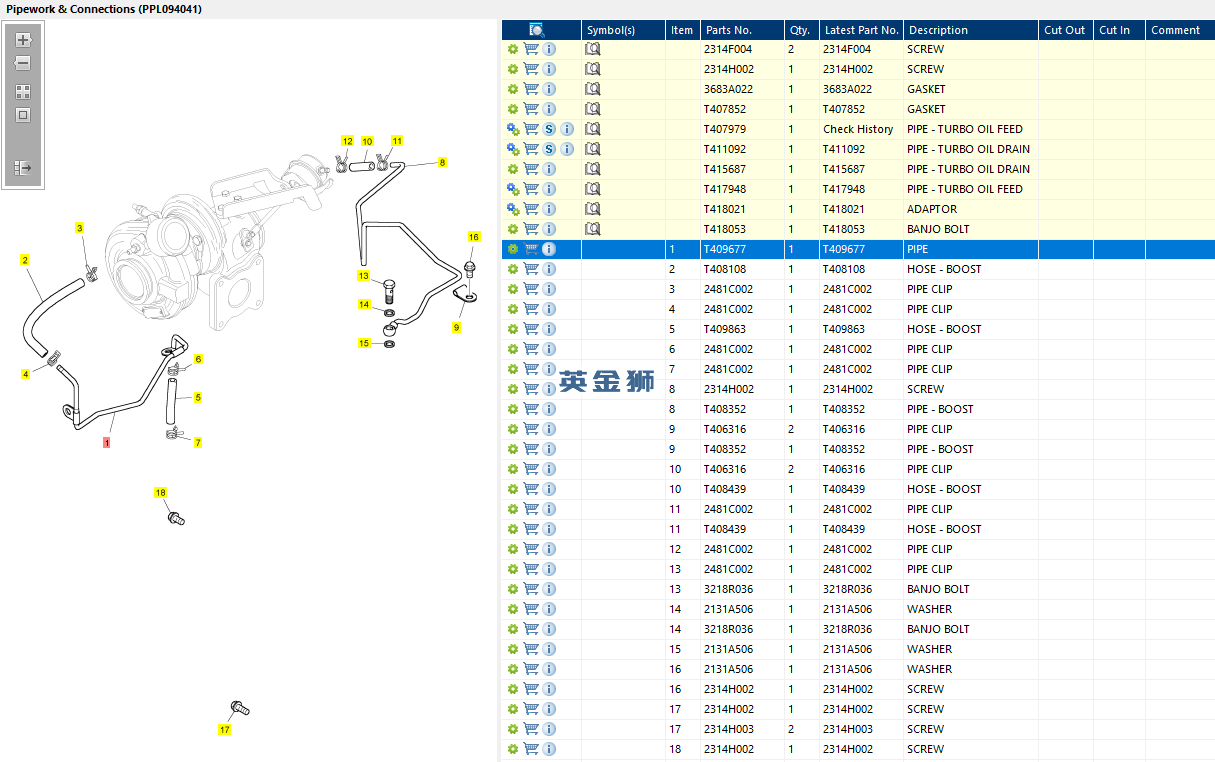Zoom in on the parts diagram
Screen dimensions: 1215x762
click(23, 40)
